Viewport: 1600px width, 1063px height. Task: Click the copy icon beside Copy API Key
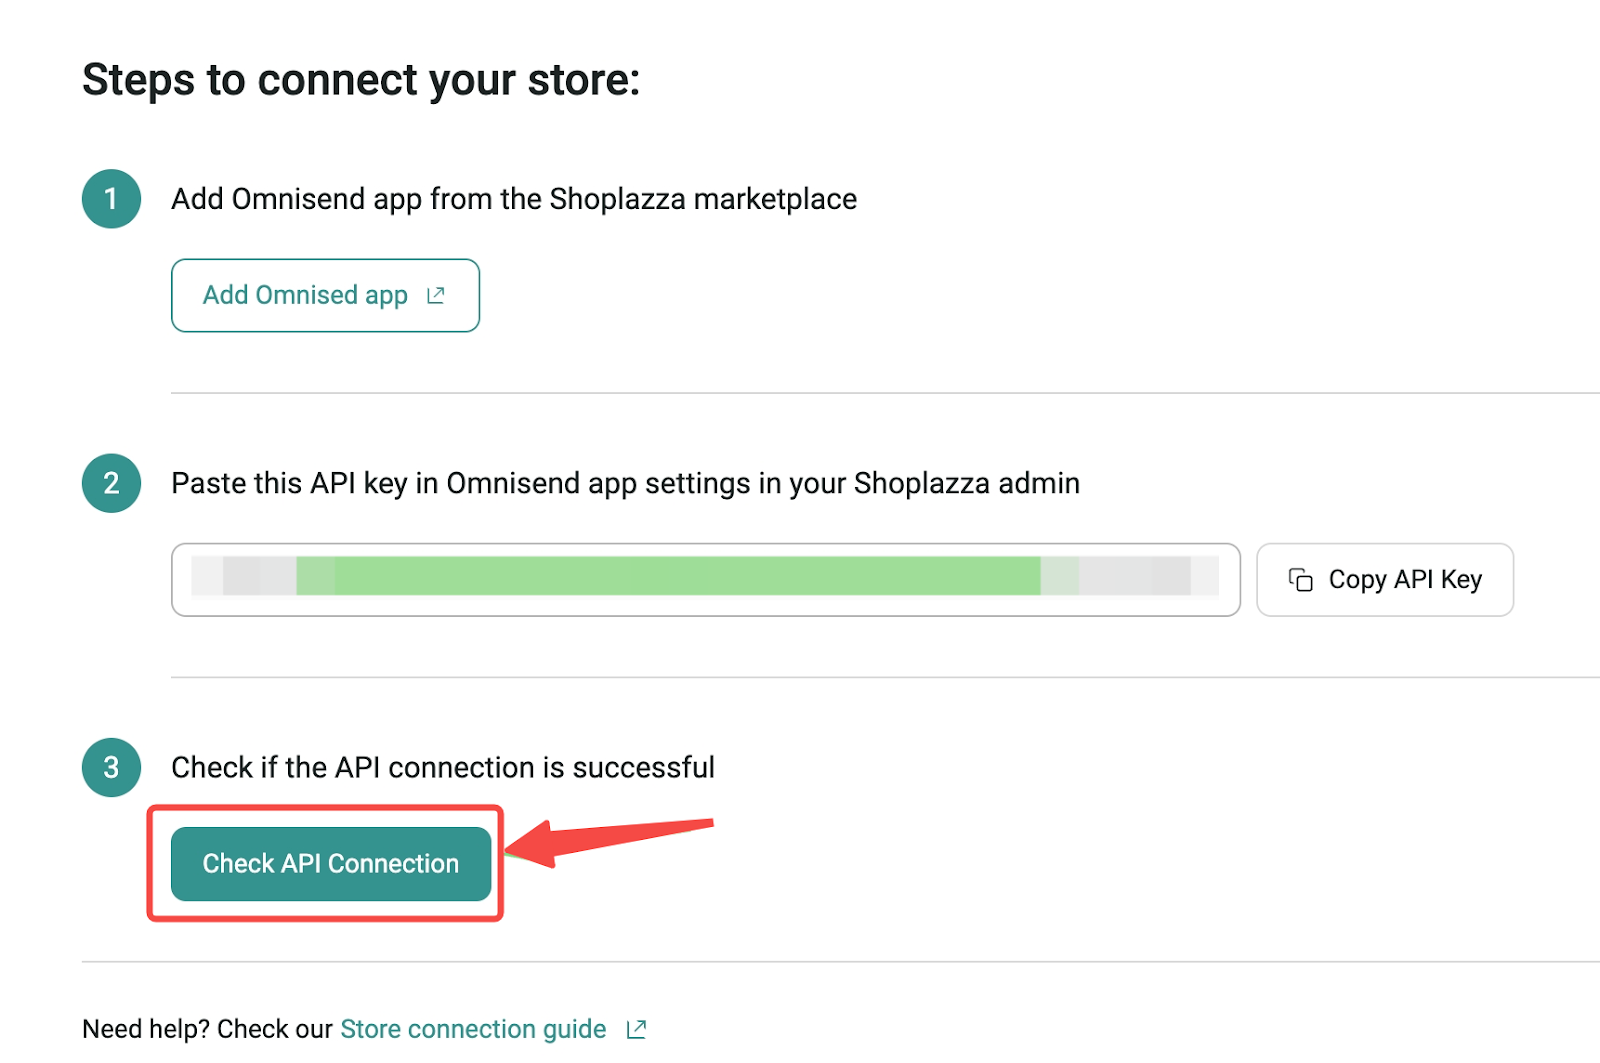click(x=1301, y=580)
